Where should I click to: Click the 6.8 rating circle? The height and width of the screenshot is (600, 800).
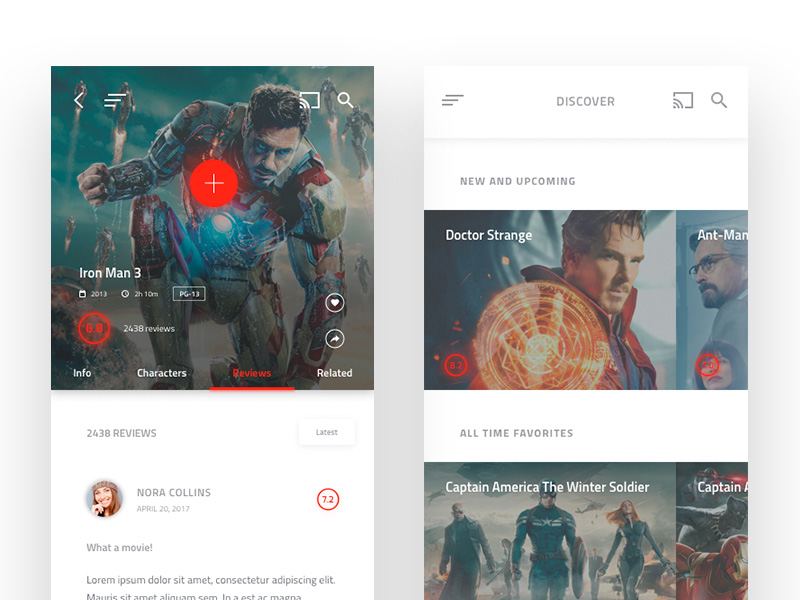94,328
